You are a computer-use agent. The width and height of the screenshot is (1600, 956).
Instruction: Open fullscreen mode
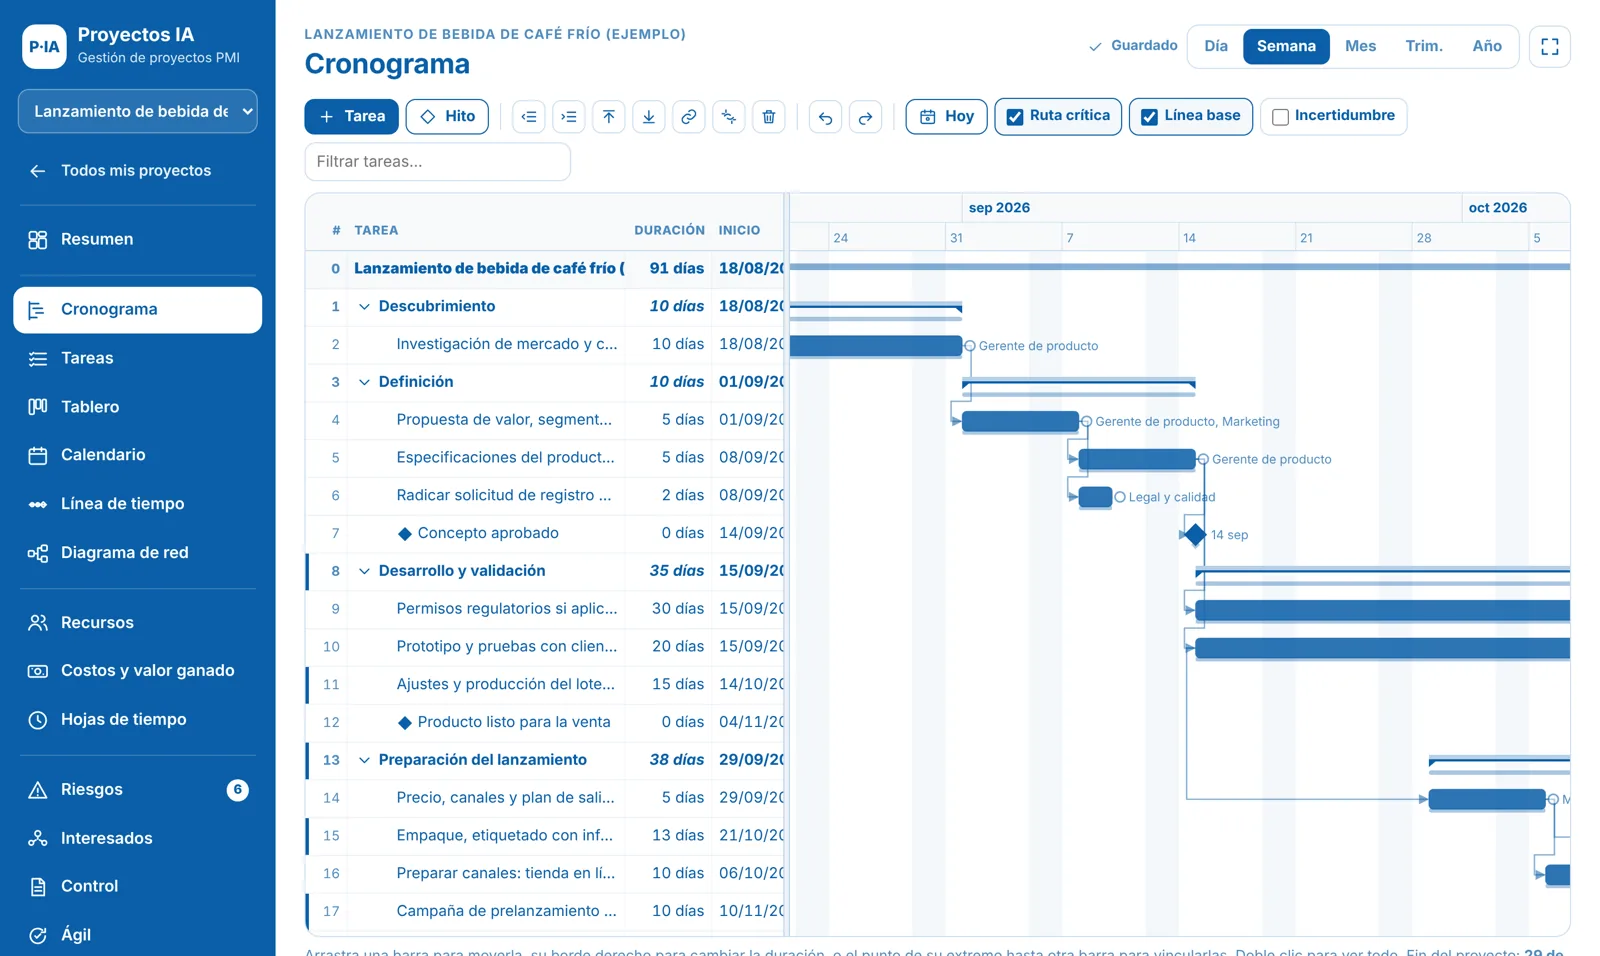coord(1550,47)
